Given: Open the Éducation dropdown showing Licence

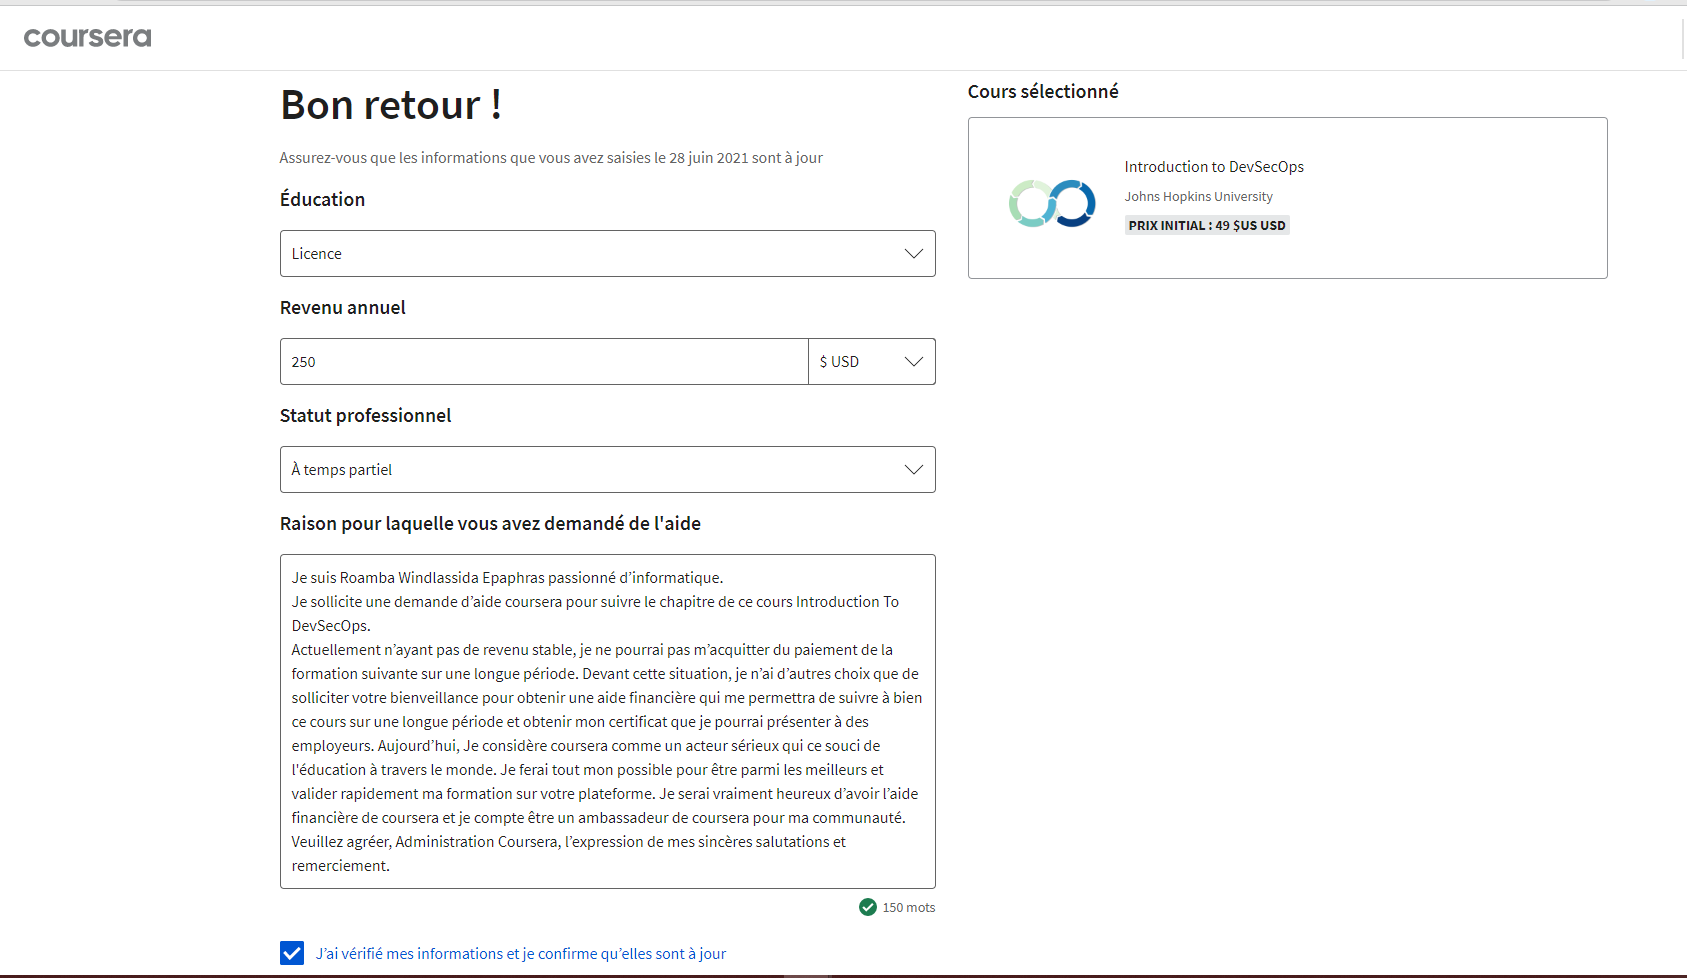Looking at the screenshot, I should 607,253.
